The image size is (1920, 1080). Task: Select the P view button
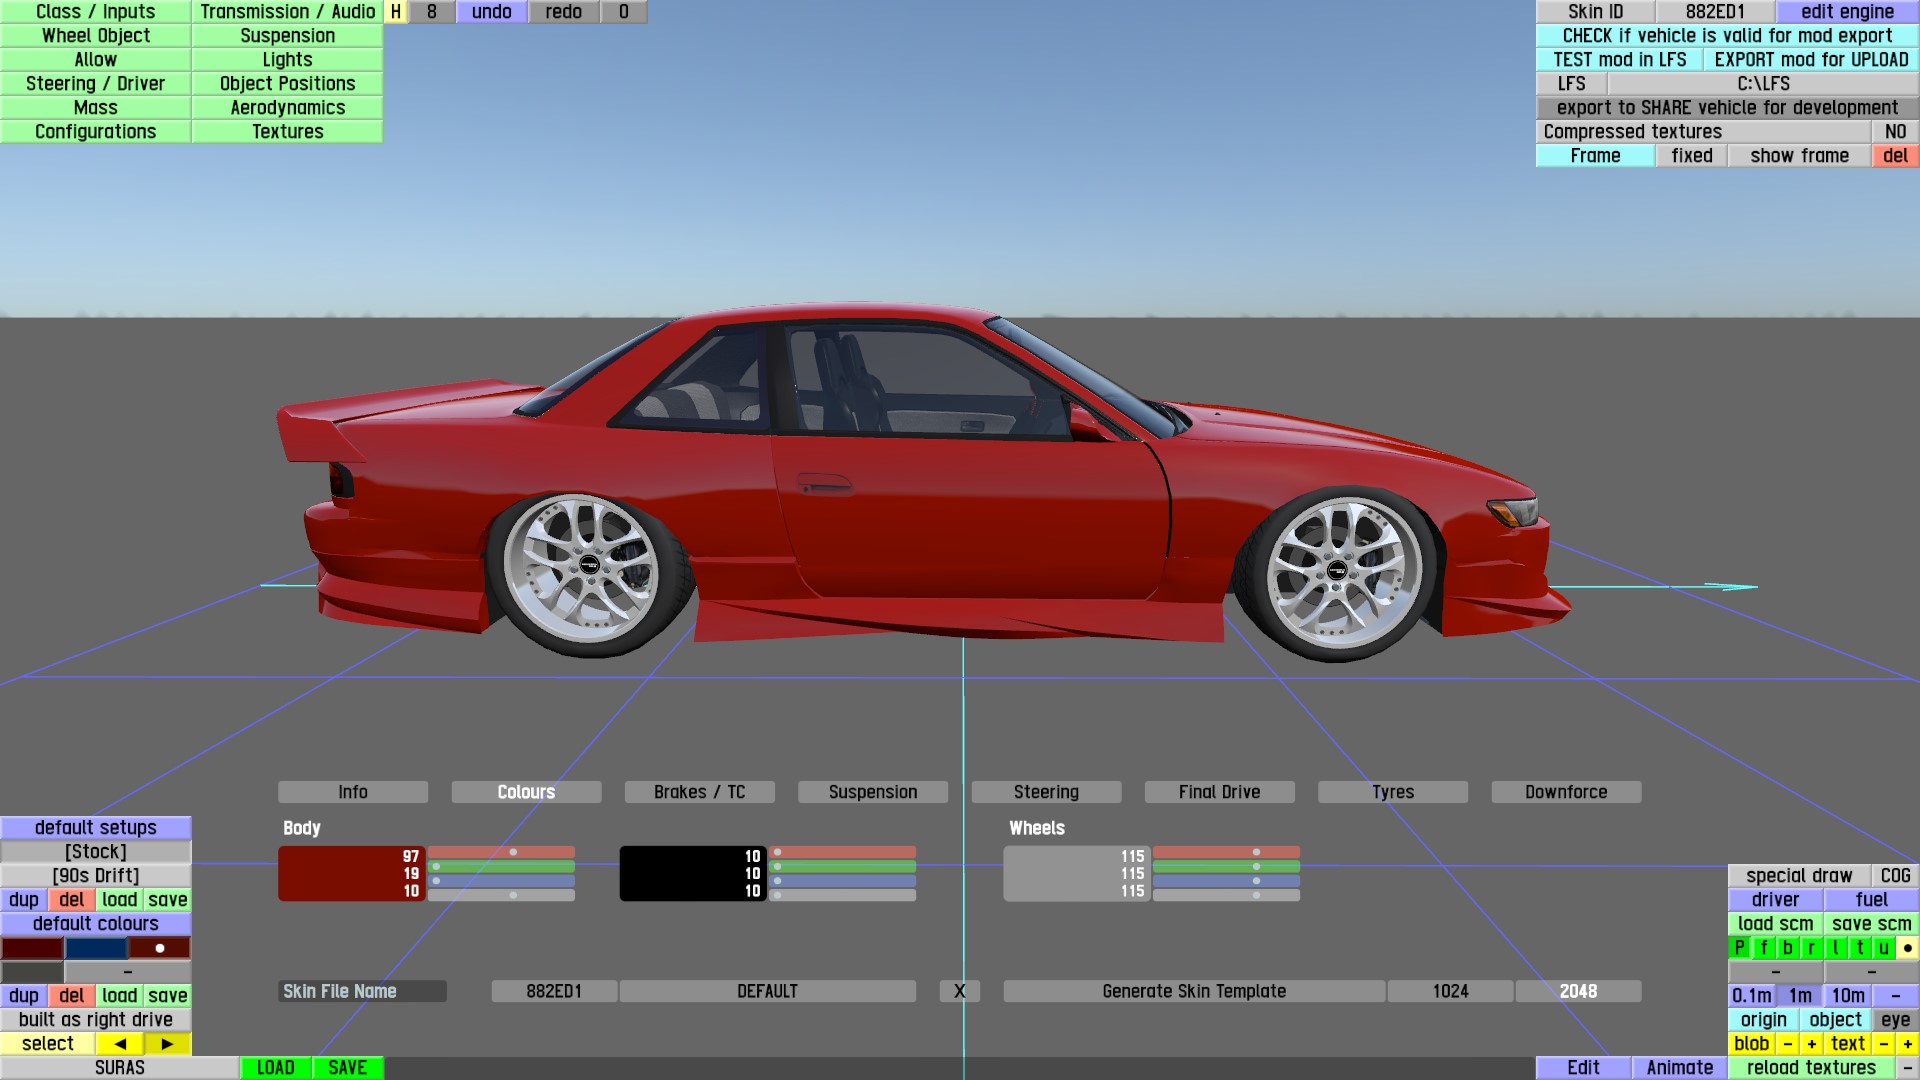pyautogui.click(x=1739, y=947)
